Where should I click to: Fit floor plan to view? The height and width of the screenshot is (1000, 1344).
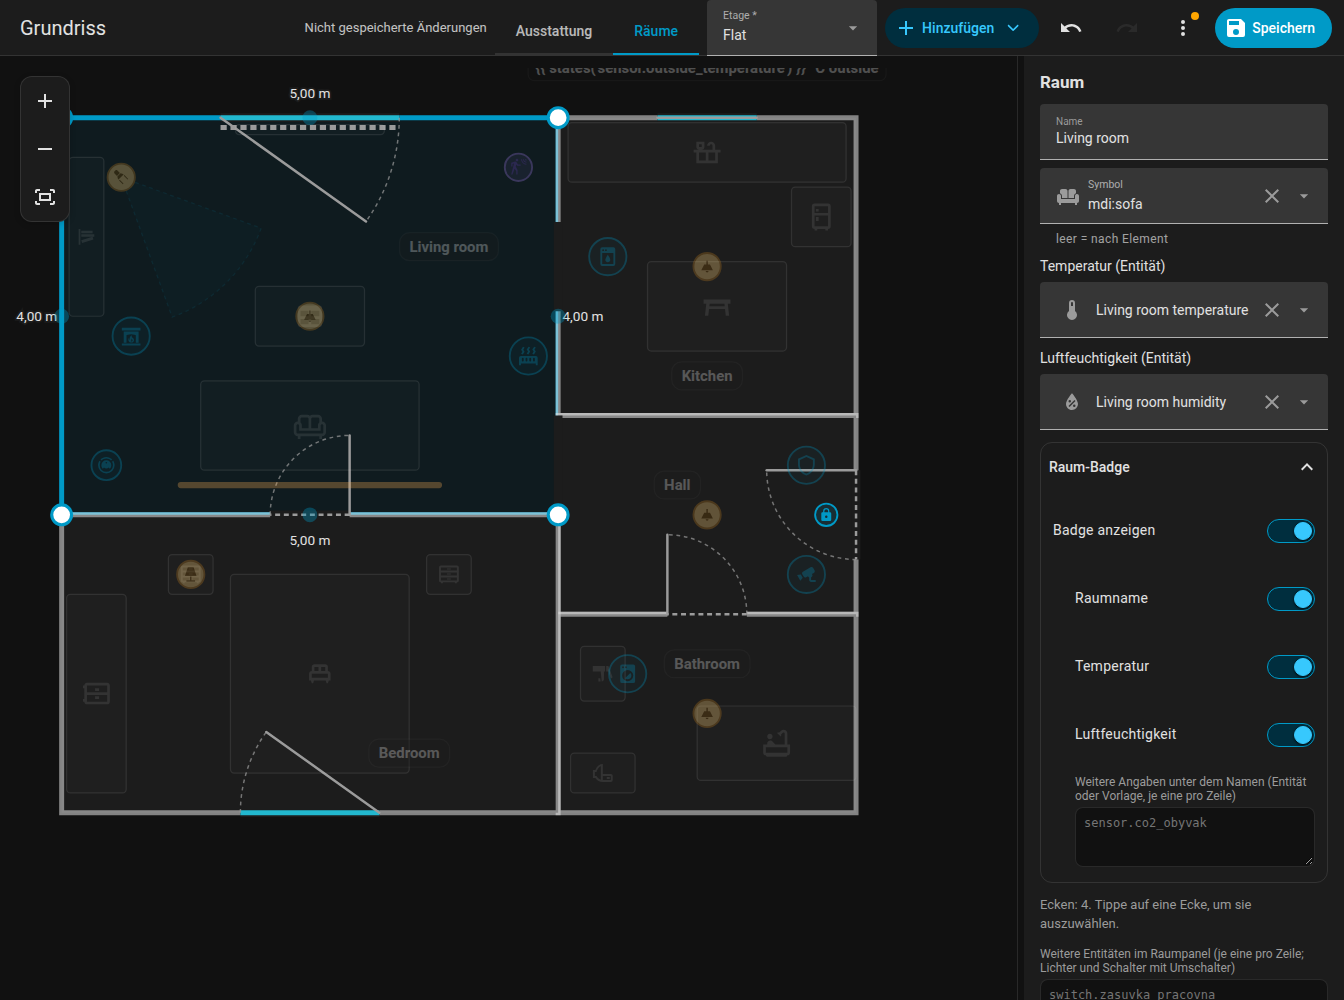point(45,197)
